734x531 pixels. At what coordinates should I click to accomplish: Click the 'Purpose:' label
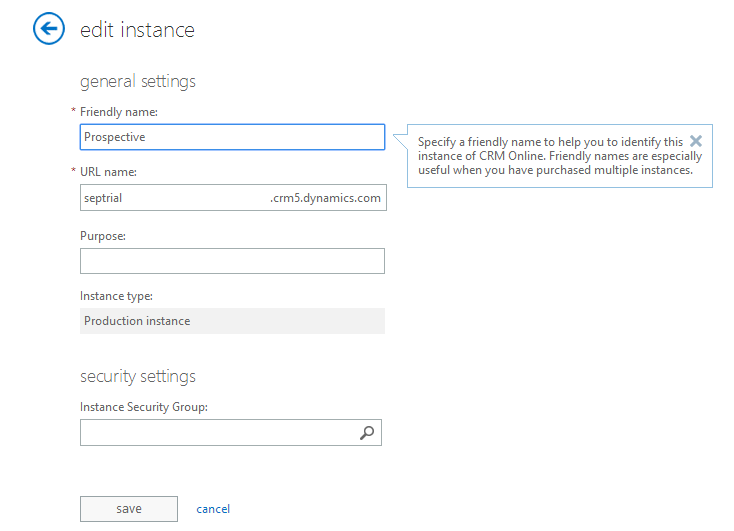click(103, 236)
